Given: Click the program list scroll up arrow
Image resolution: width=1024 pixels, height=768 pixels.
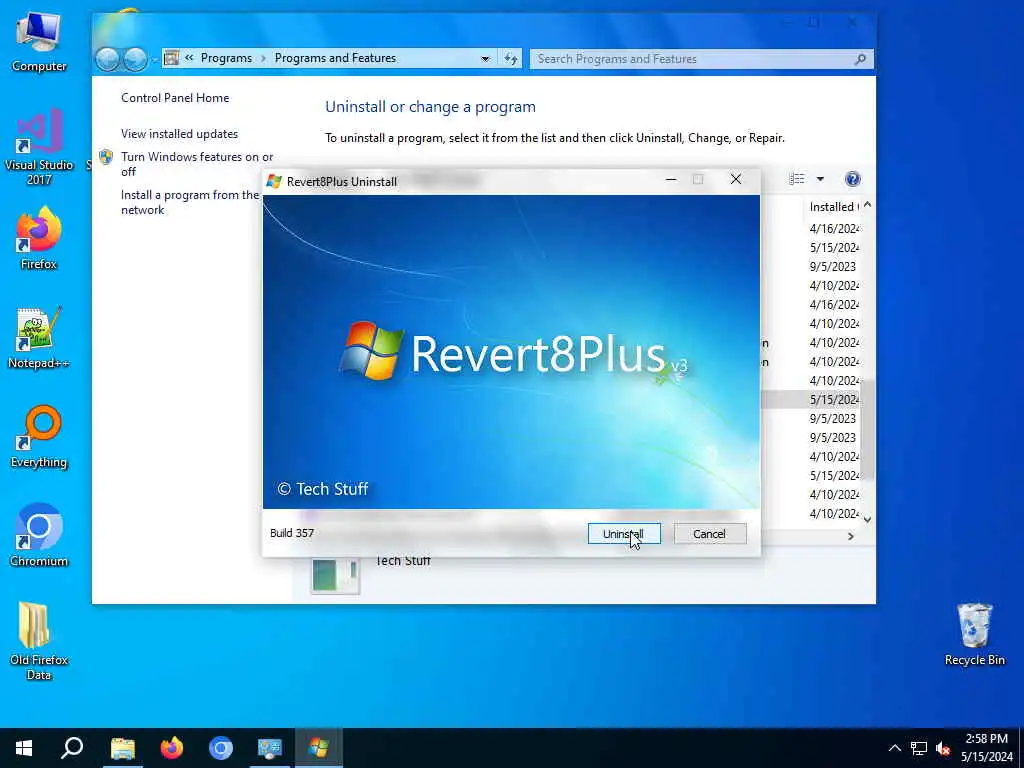Looking at the screenshot, I should tap(867, 205).
